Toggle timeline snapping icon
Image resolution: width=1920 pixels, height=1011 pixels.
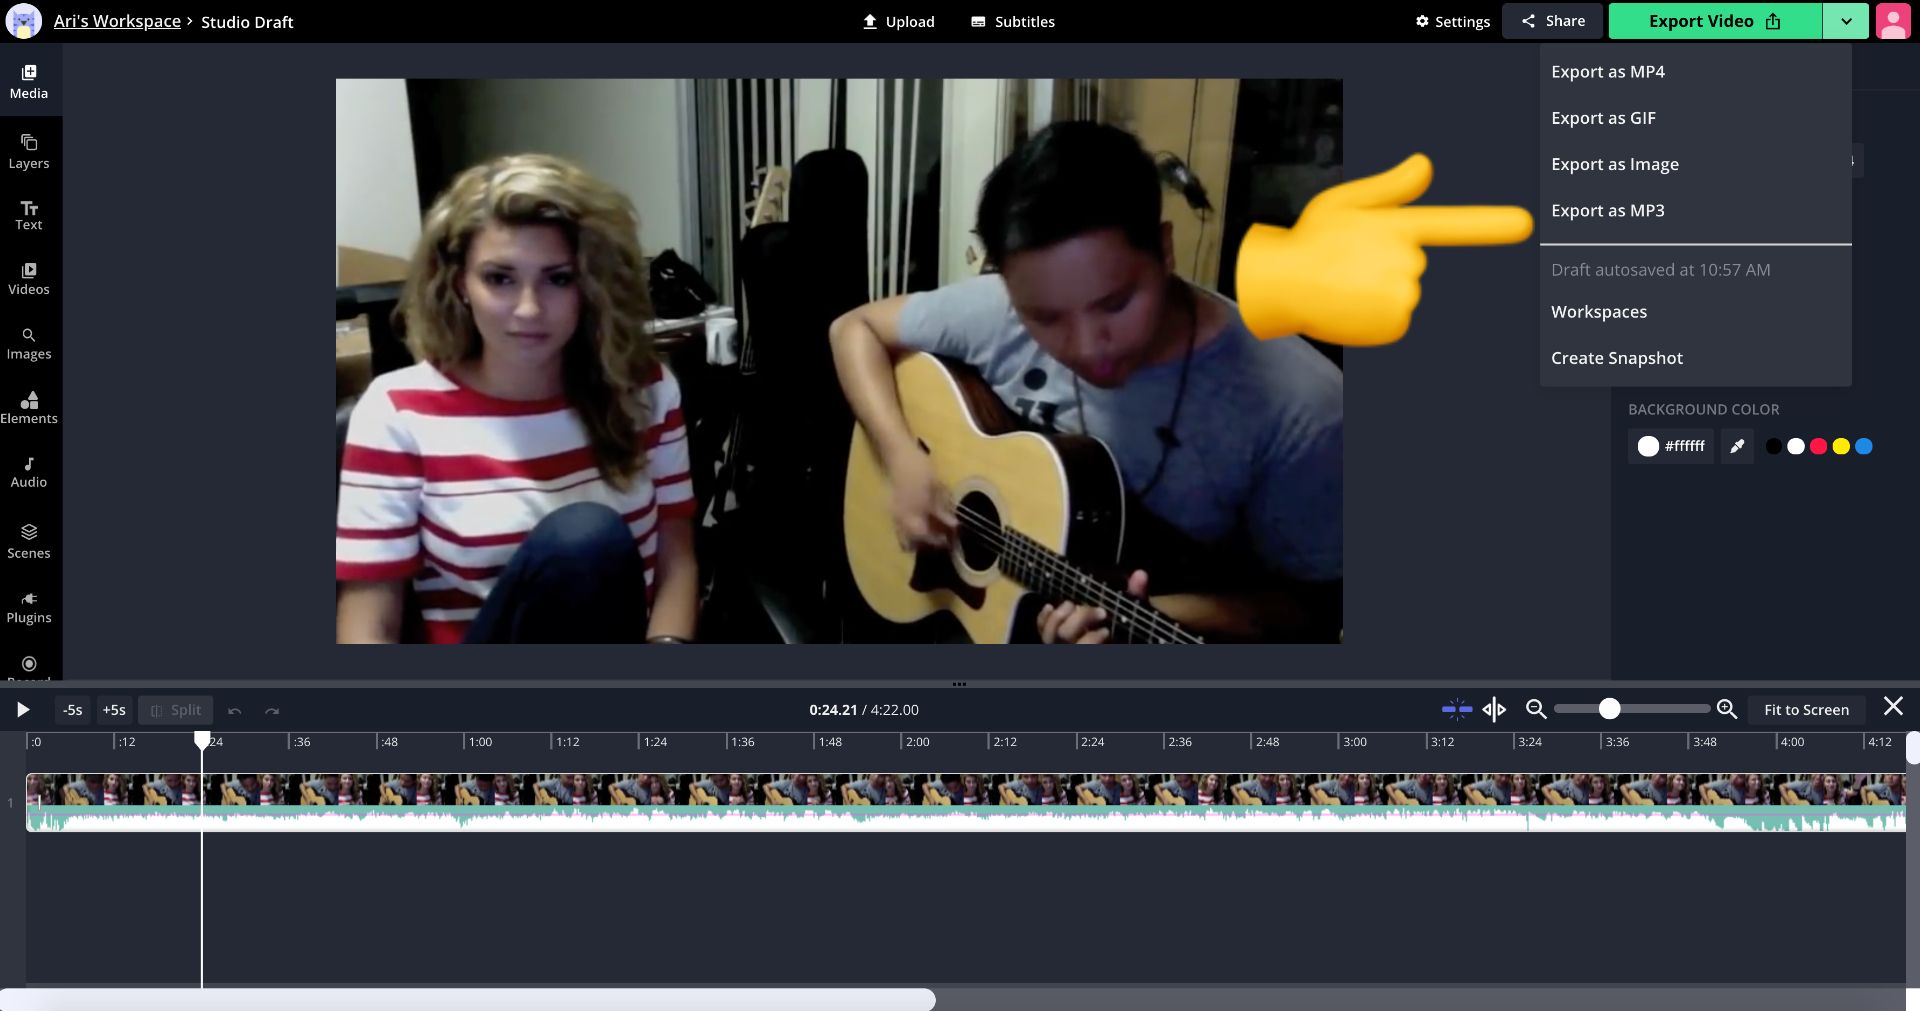point(1456,709)
